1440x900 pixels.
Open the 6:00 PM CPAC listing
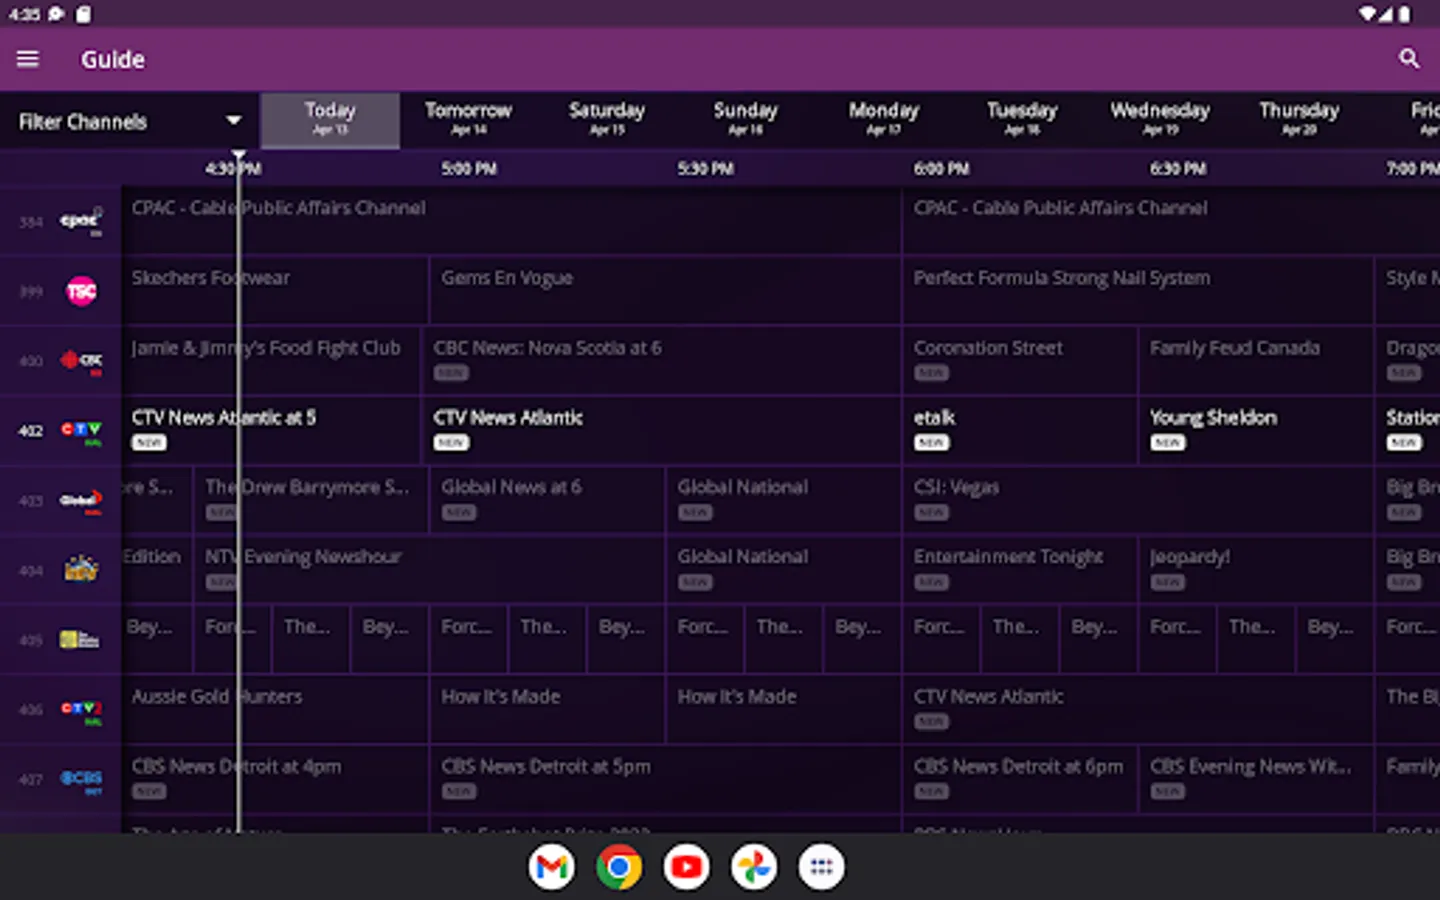pos(1171,220)
